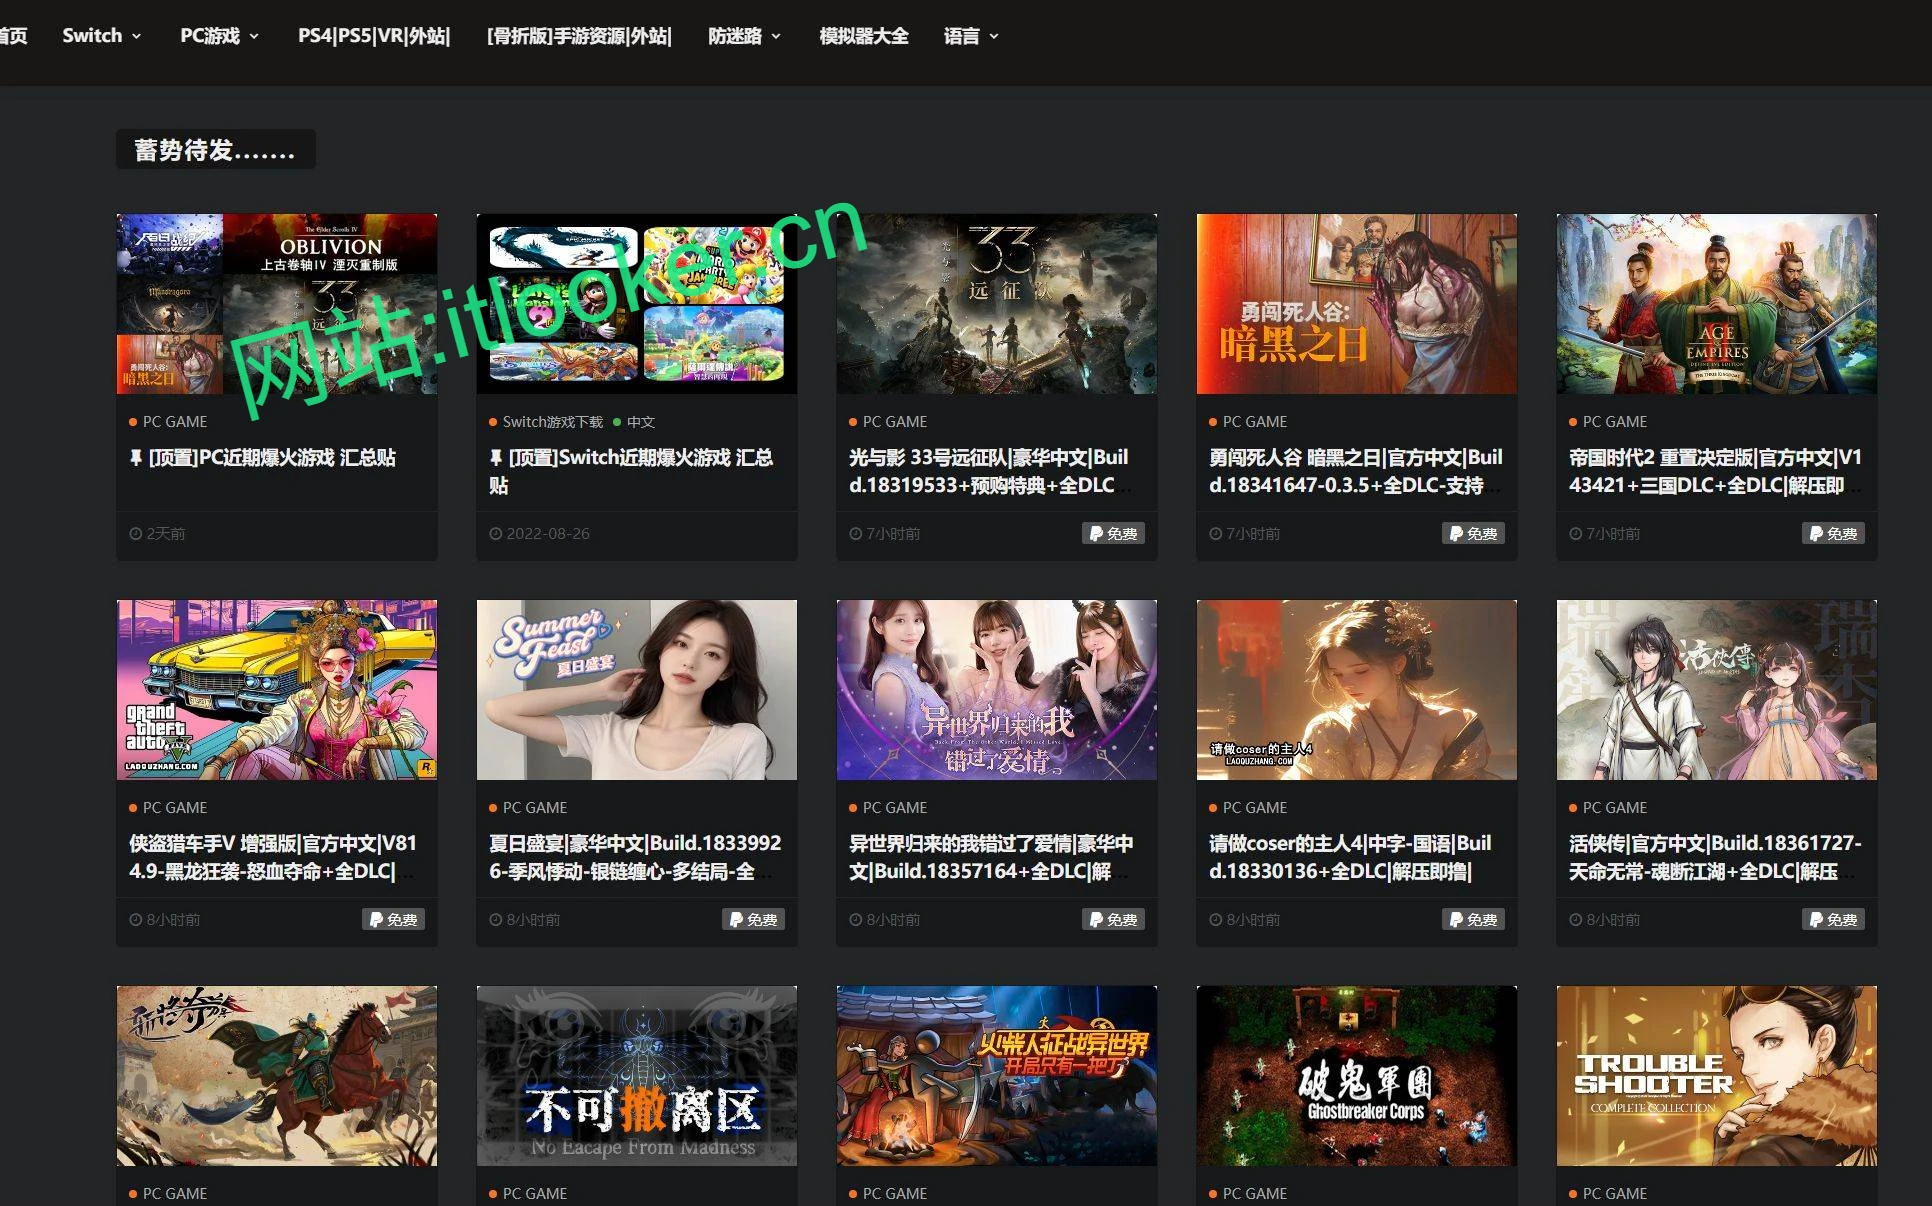
Task: Click the 破鬼军团 Ghostbreaker Corps thumbnail
Action: [x=1357, y=1076]
